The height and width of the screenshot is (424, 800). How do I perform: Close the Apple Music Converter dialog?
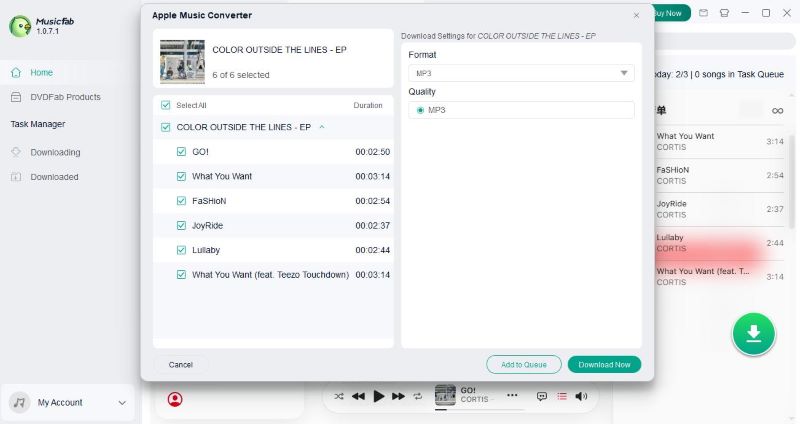(x=636, y=15)
